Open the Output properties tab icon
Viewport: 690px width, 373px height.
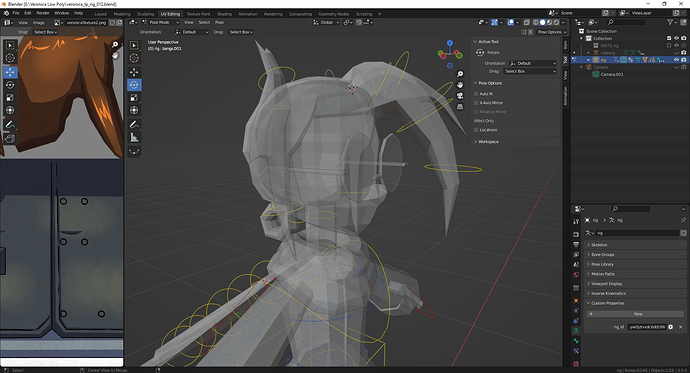point(576,244)
